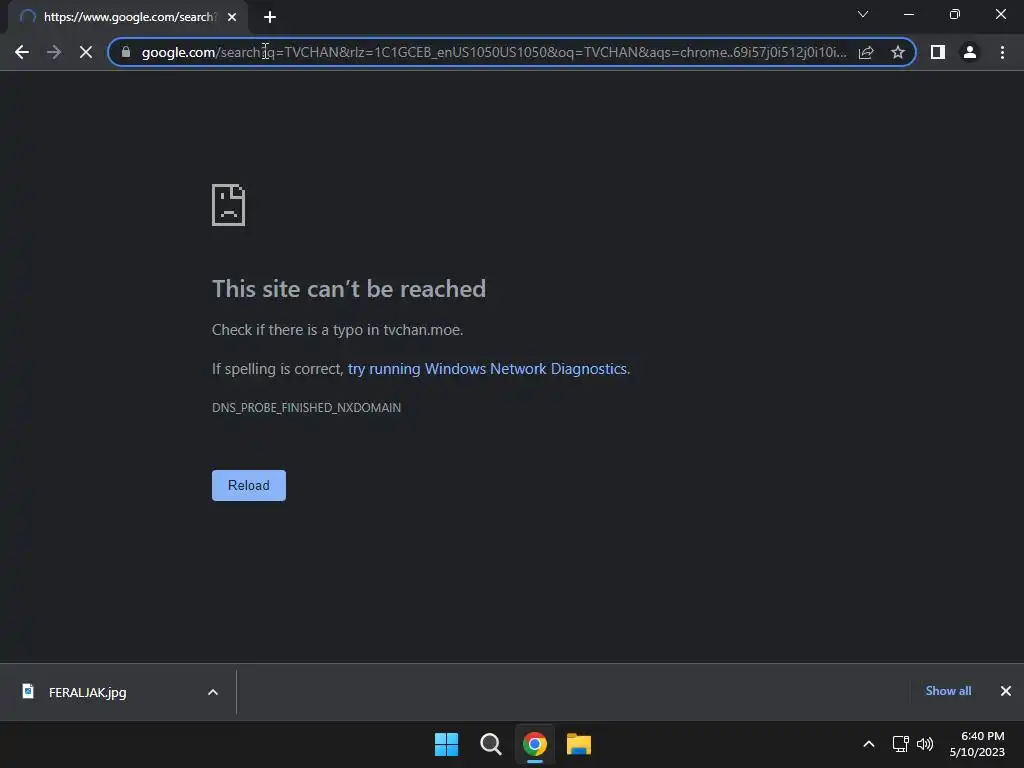View site info via the lock icon
Image resolution: width=1024 pixels, height=768 pixels.
(x=126, y=52)
